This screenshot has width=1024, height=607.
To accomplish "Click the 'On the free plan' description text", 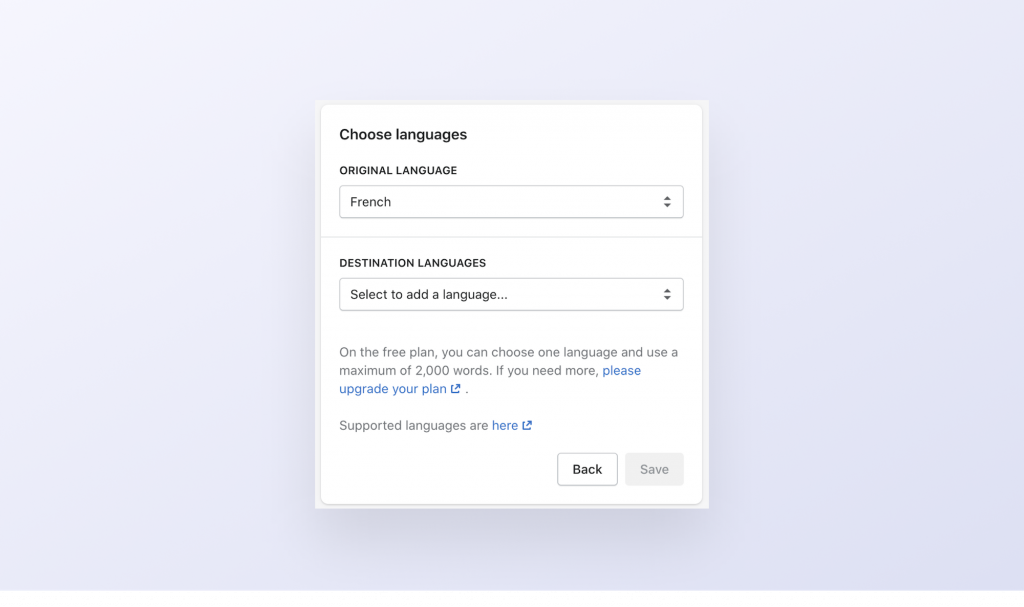I will 420,352.
